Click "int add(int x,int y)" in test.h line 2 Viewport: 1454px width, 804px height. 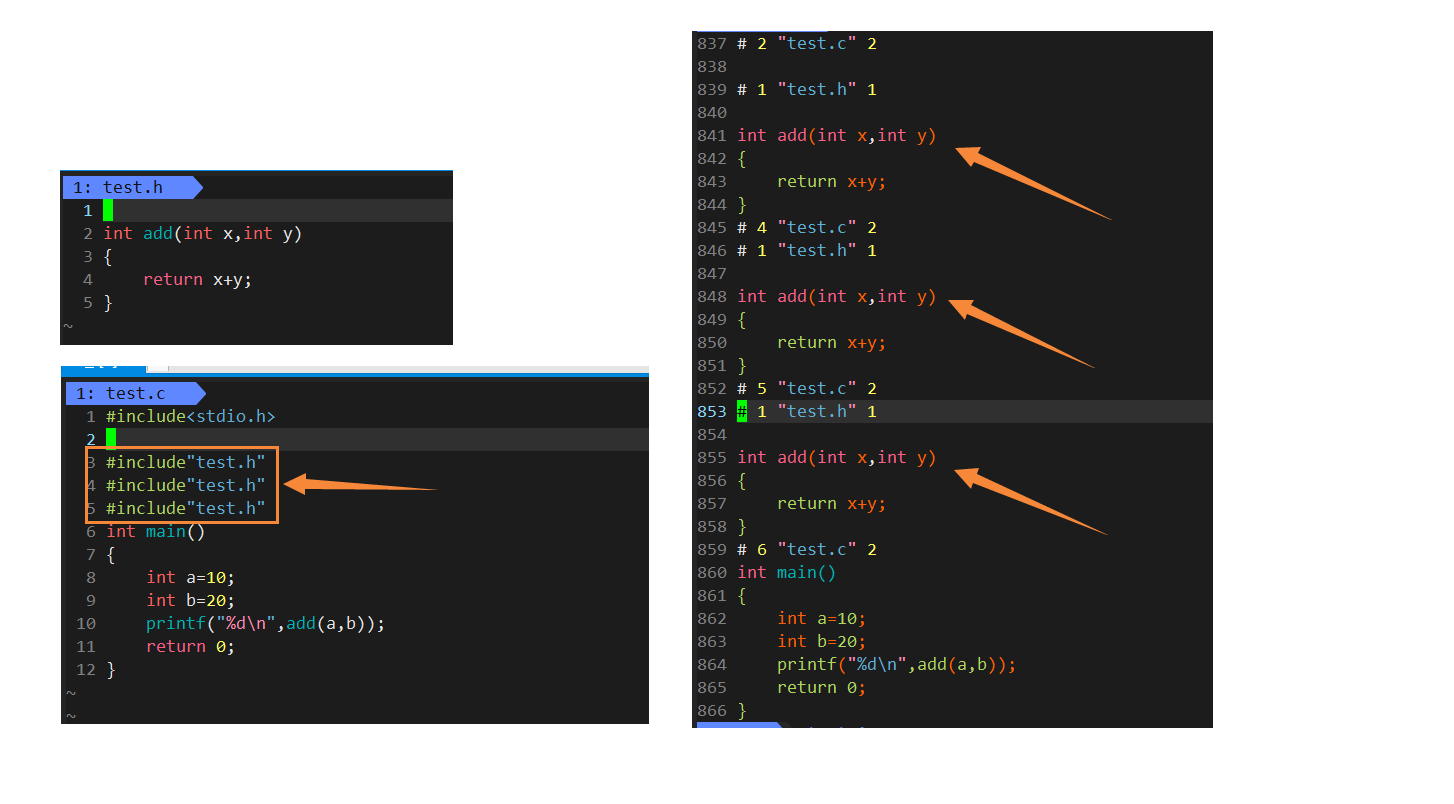pyautogui.click(x=202, y=233)
